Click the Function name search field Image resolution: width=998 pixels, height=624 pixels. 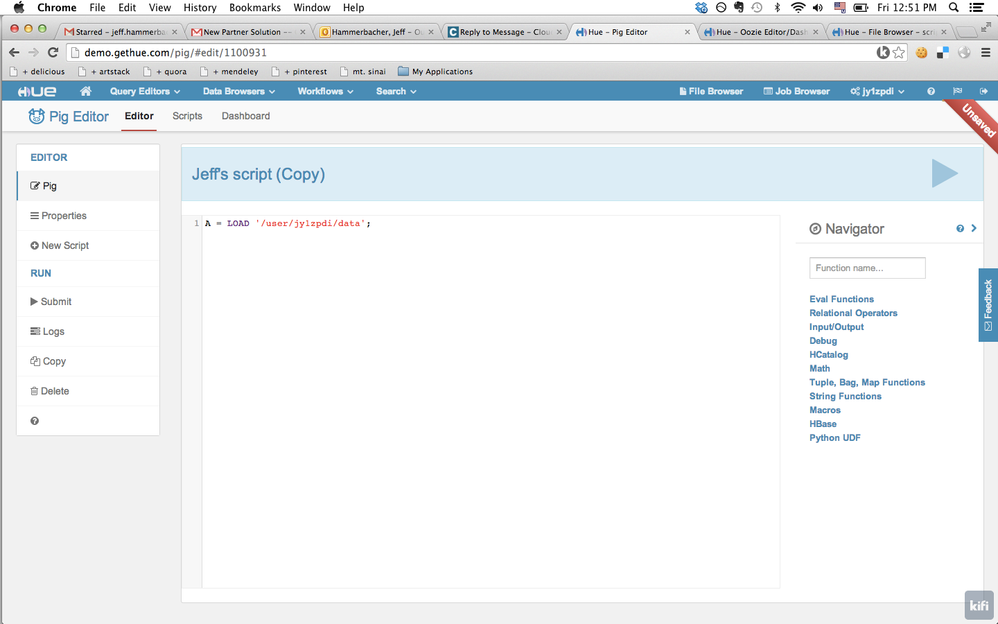tap(867, 268)
